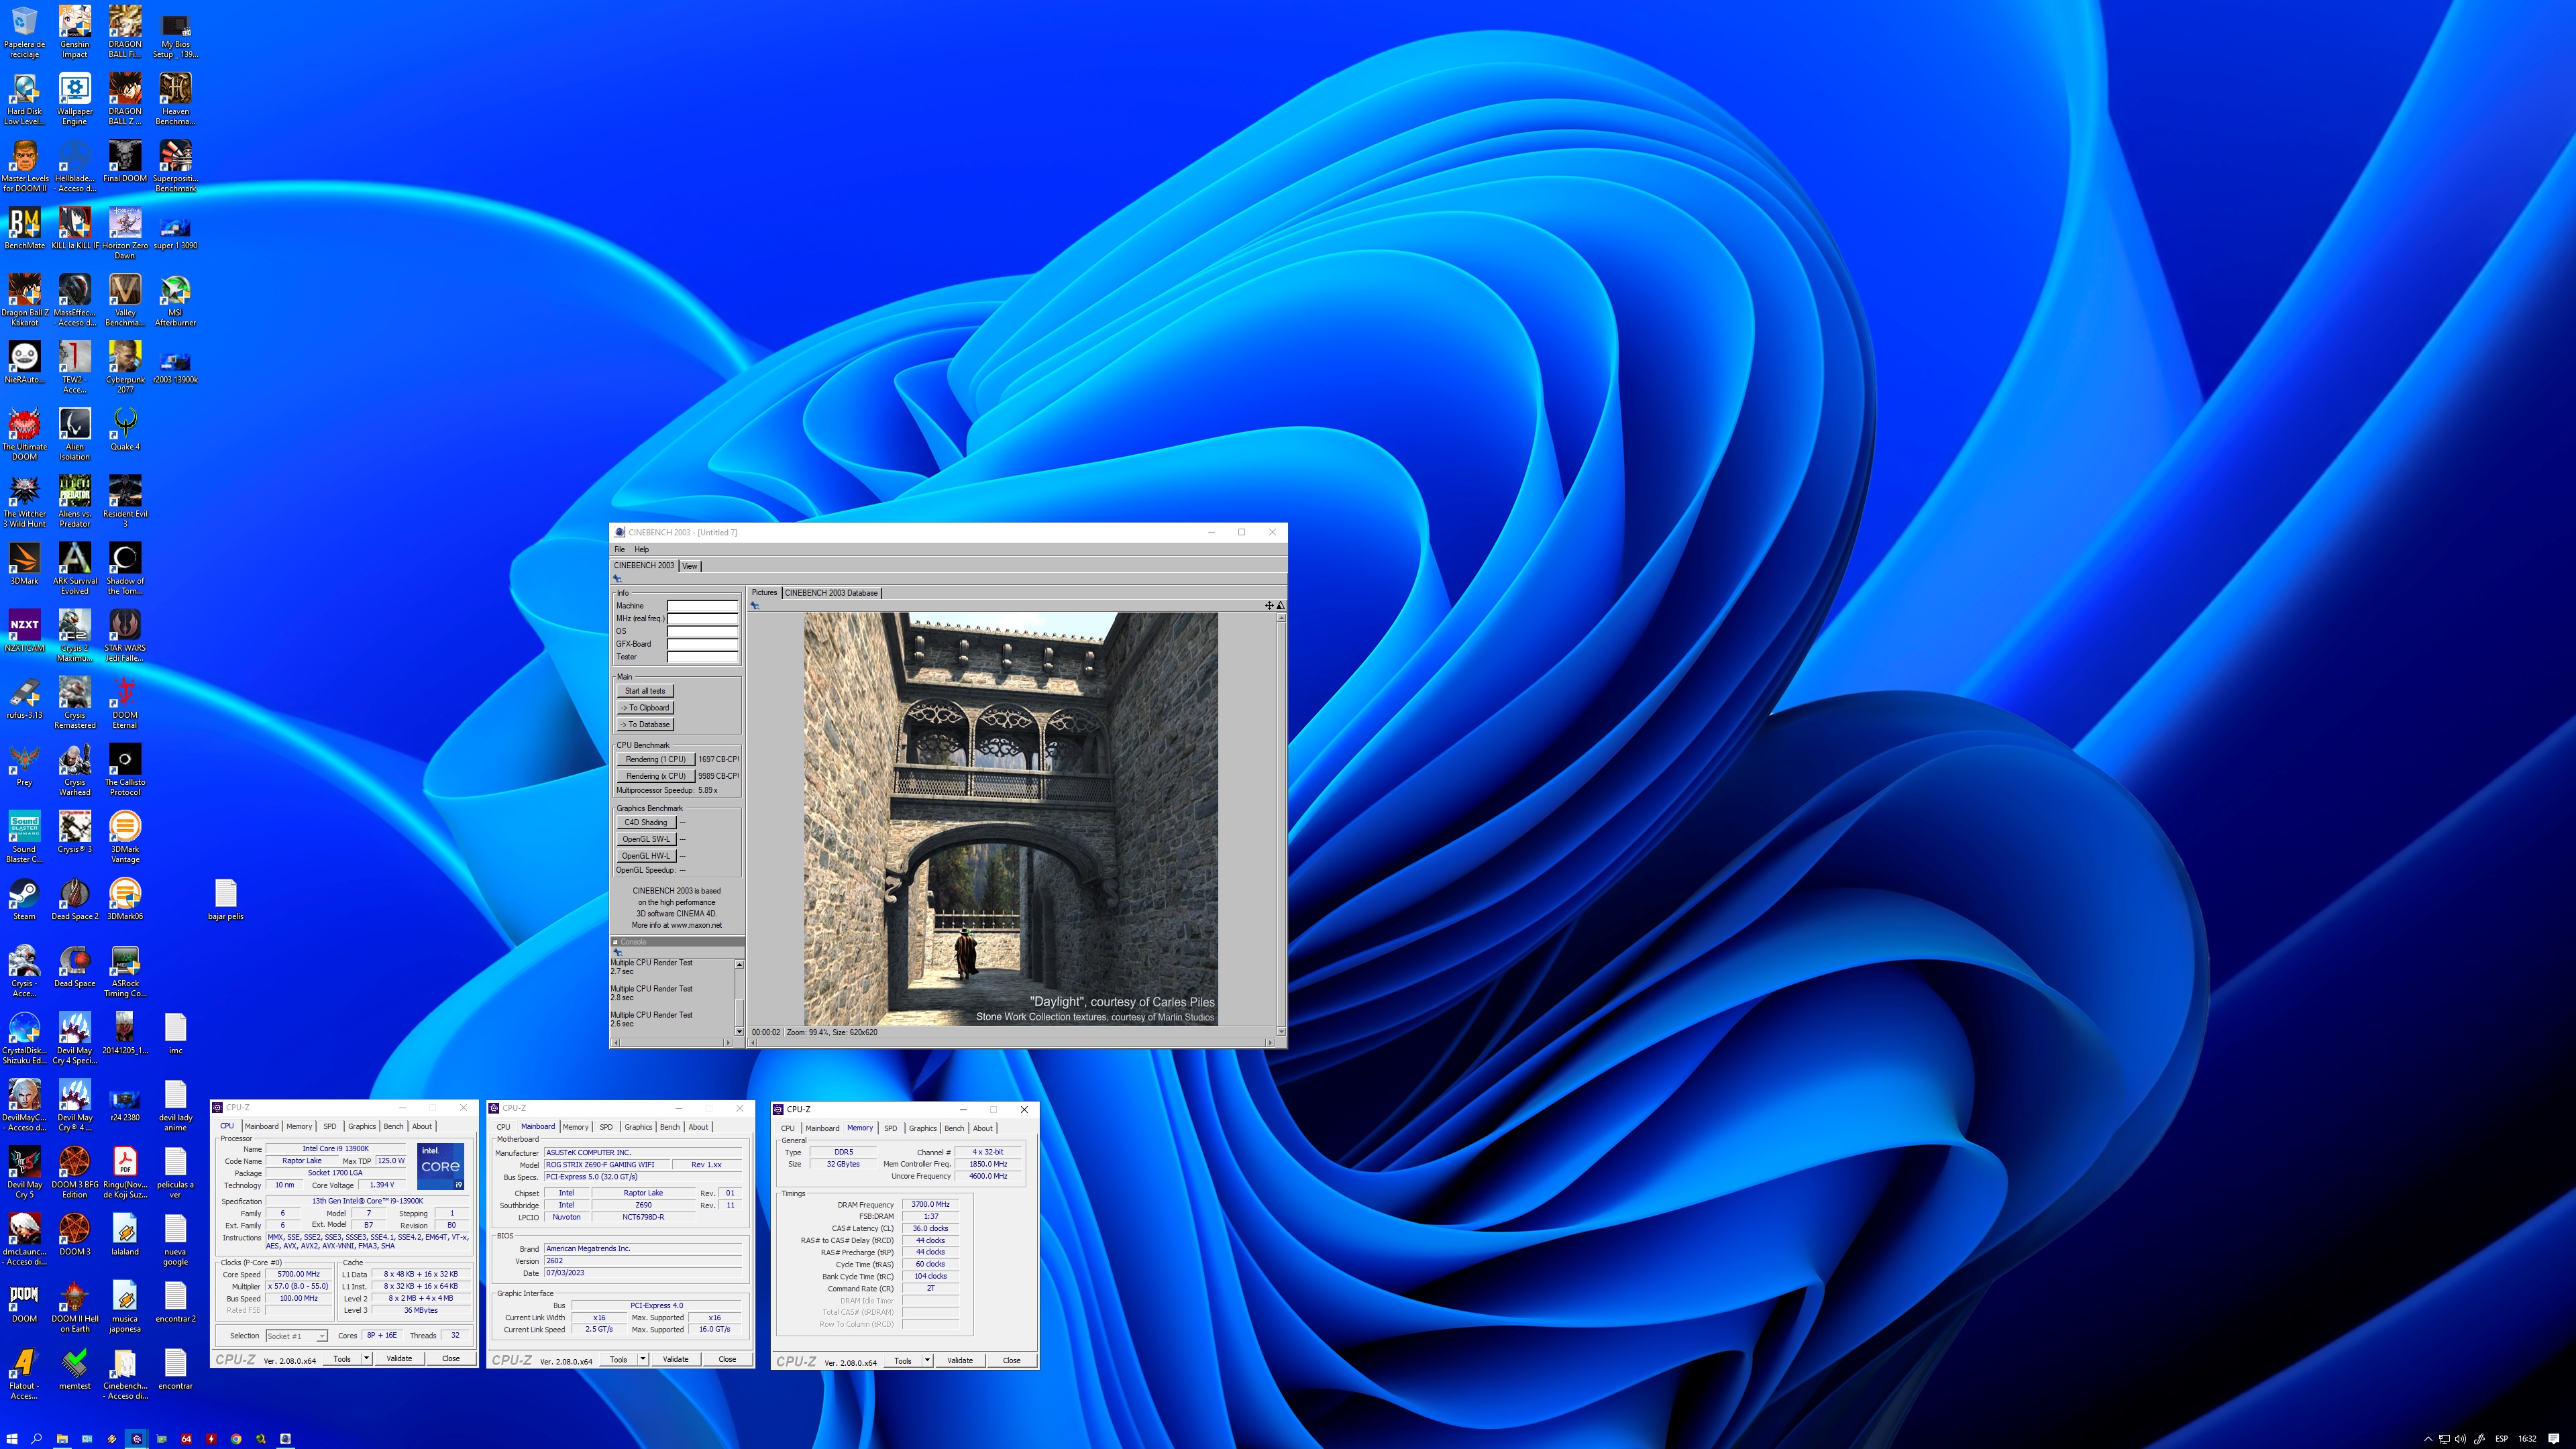Run the Rendering (1 CPU) benchmark
The image size is (2576, 1449).
[655, 760]
